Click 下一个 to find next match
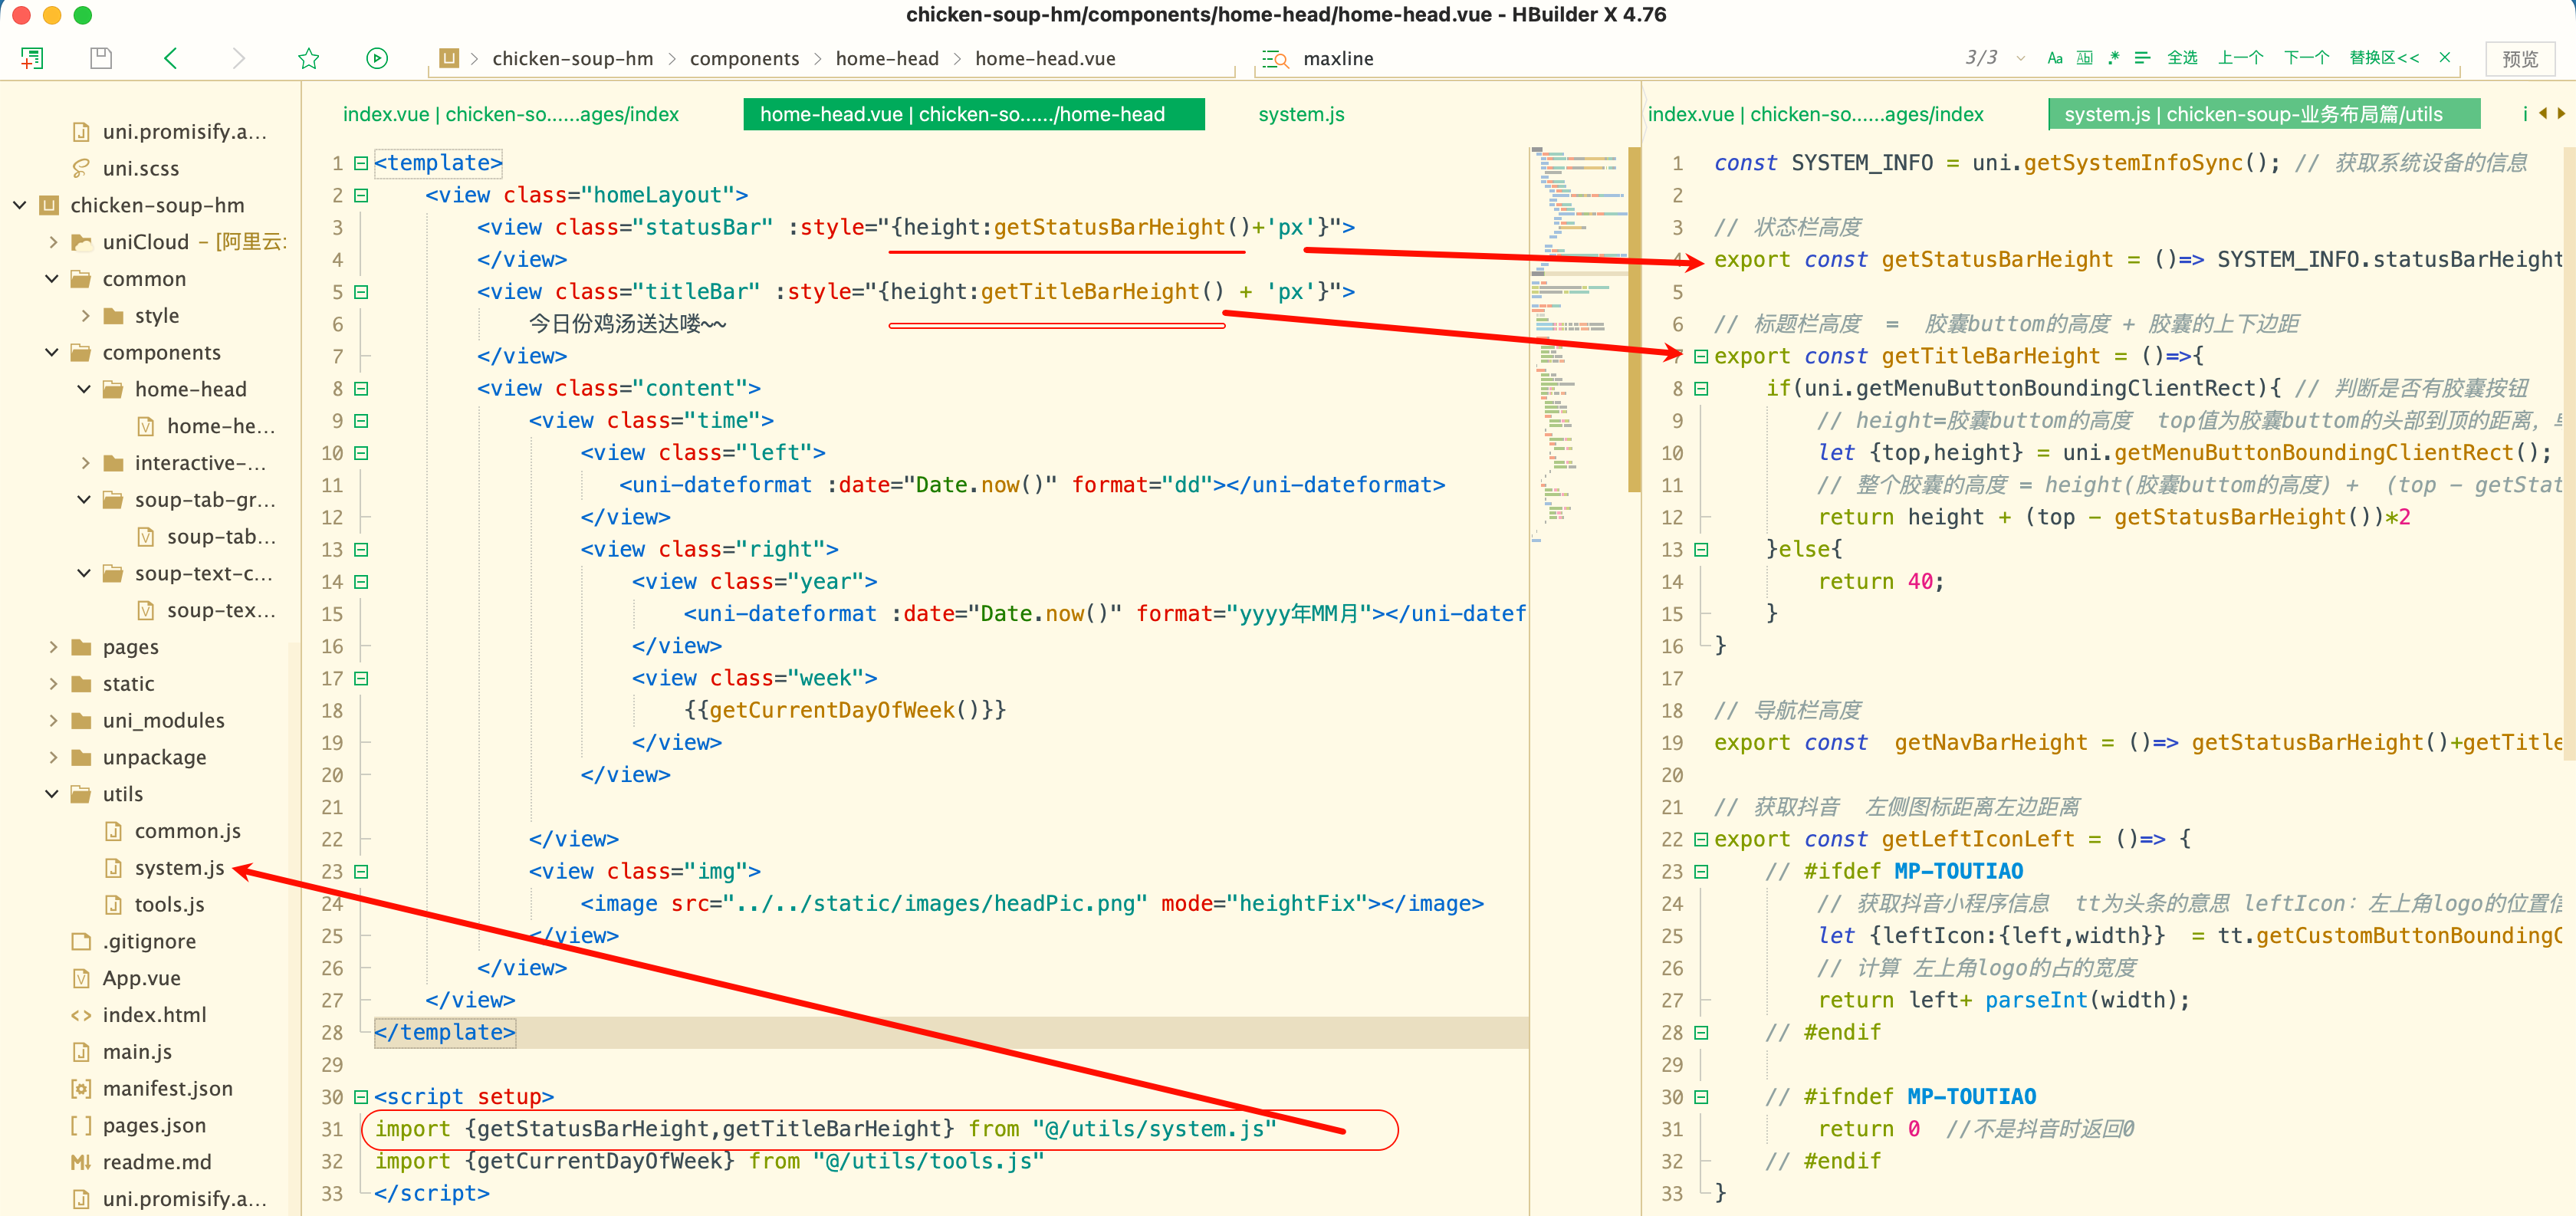2576x1216 pixels. point(2305,58)
